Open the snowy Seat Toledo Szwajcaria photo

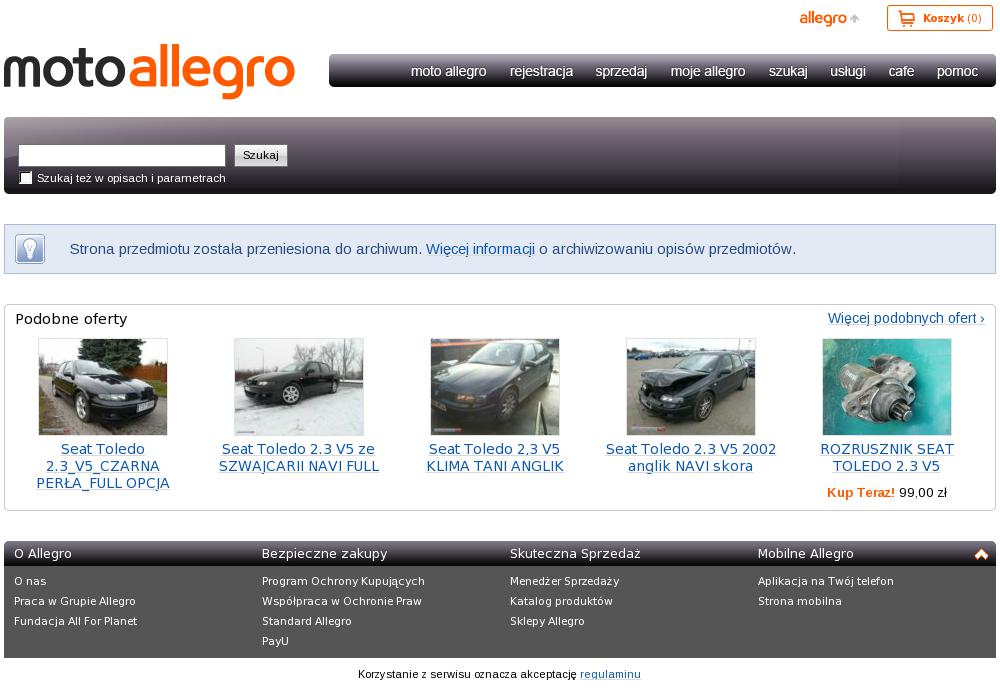[299, 387]
